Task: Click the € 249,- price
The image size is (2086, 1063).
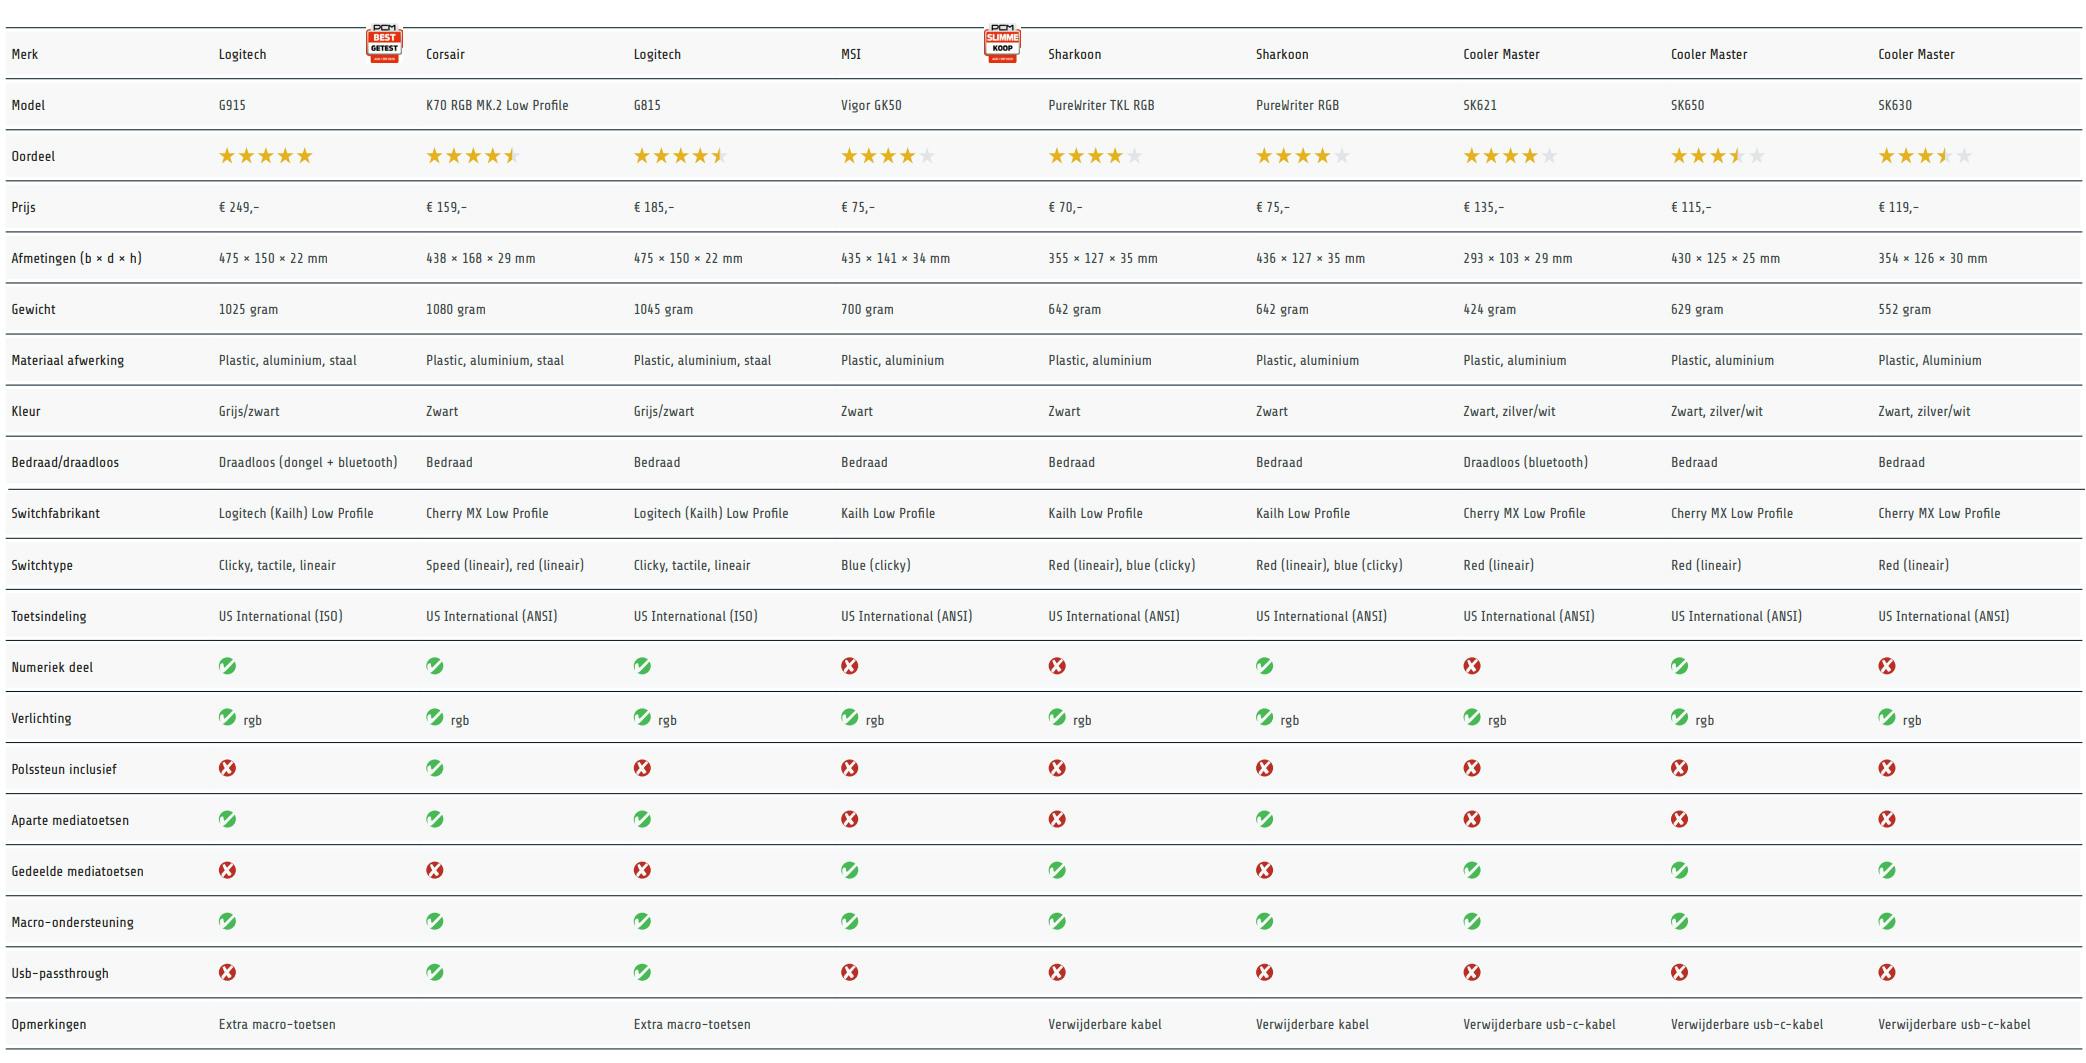Action: (x=239, y=207)
